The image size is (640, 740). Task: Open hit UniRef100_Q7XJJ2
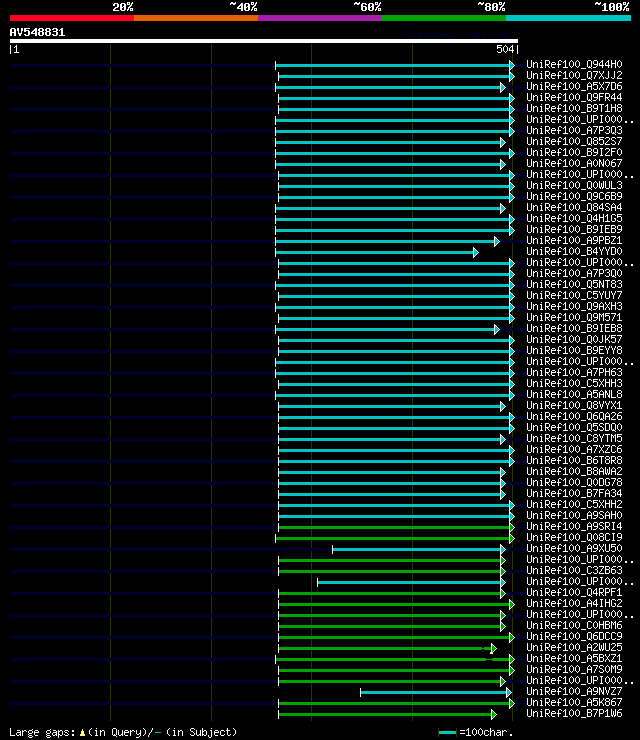(574, 75)
